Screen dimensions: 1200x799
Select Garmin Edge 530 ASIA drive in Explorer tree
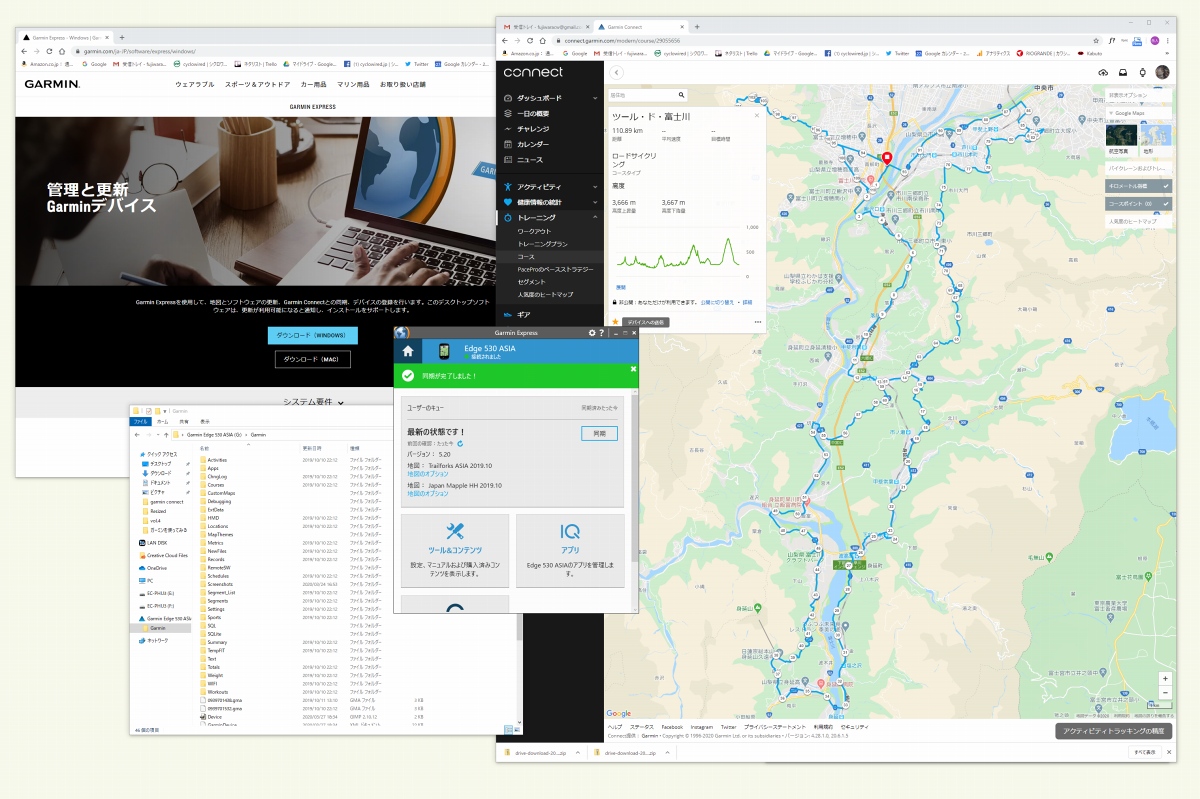coord(167,618)
